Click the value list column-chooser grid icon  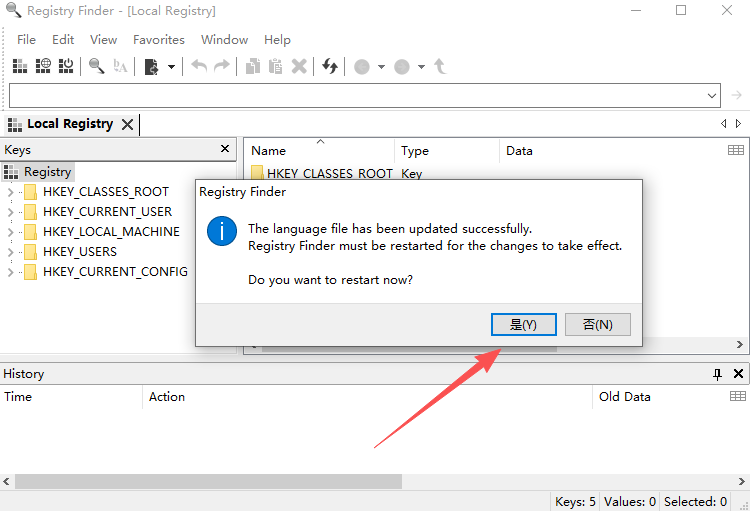coord(736,150)
